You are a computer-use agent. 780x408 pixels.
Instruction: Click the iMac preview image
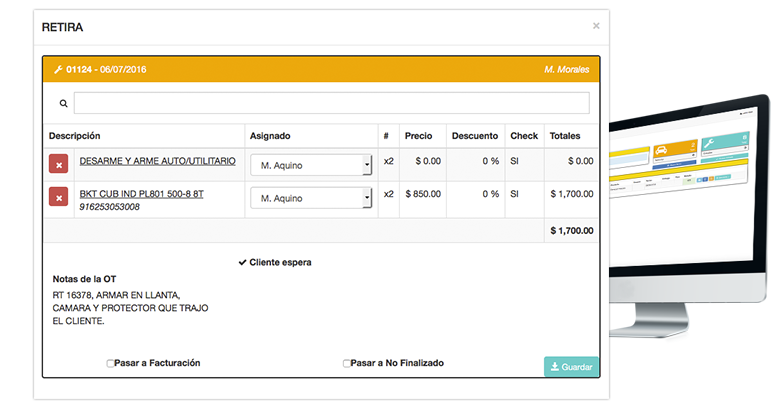click(x=690, y=220)
